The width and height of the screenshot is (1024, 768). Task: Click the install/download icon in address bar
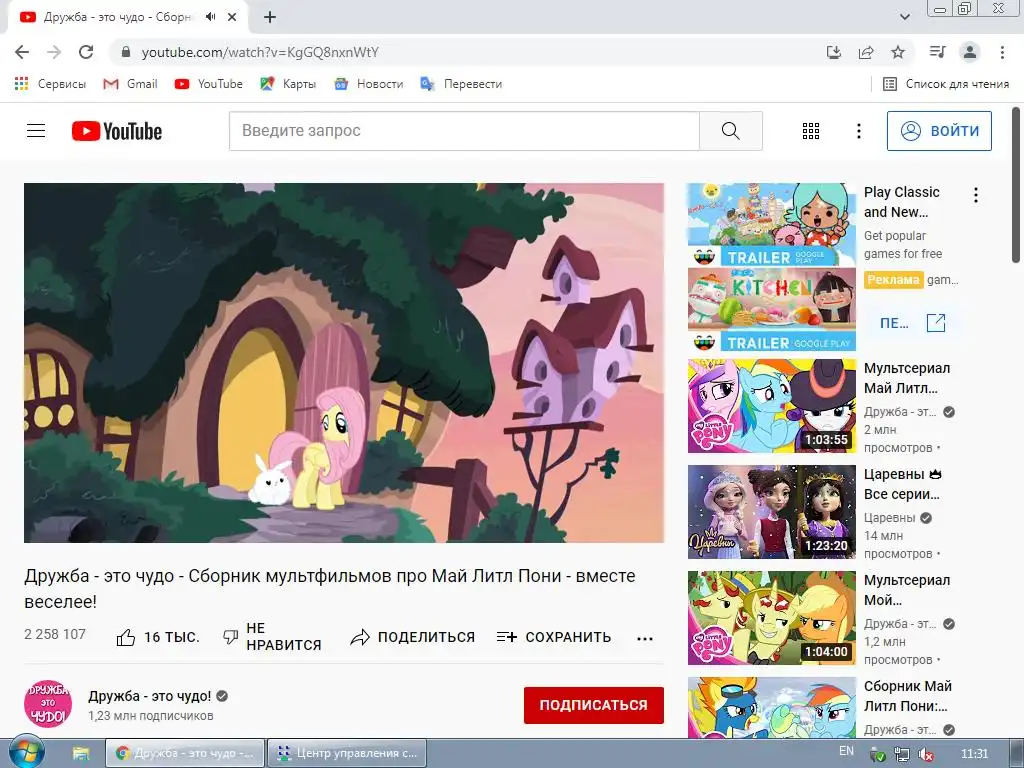[x=834, y=52]
